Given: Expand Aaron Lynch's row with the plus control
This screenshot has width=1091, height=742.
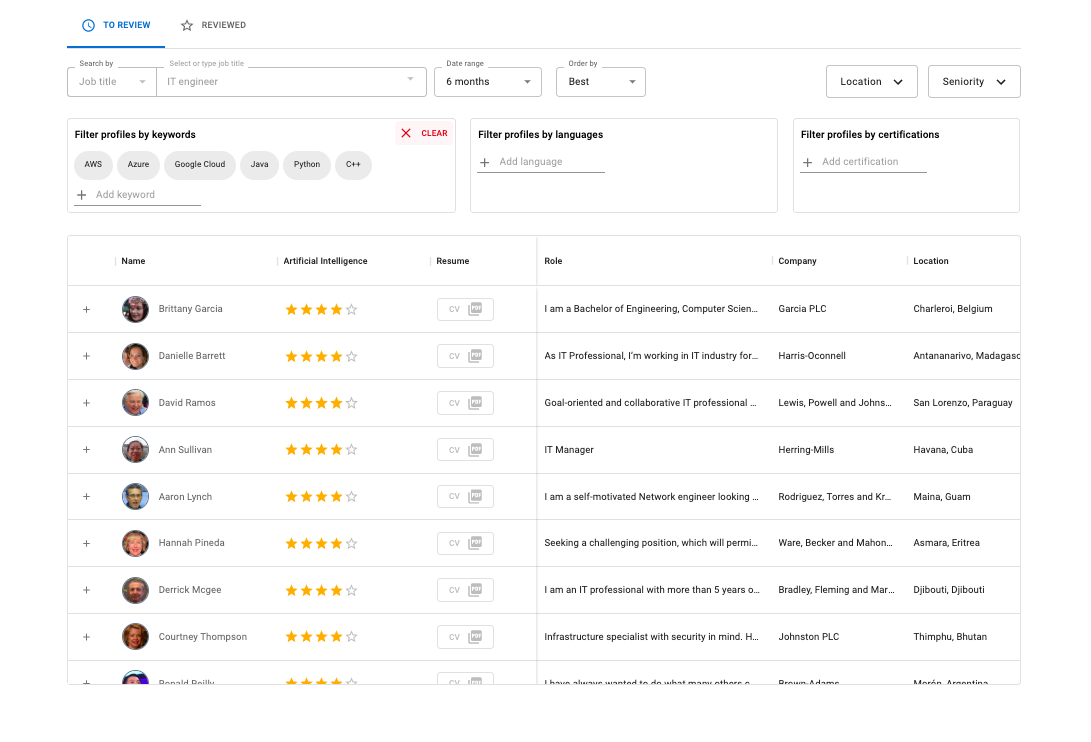Looking at the screenshot, I should click(x=86, y=496).
